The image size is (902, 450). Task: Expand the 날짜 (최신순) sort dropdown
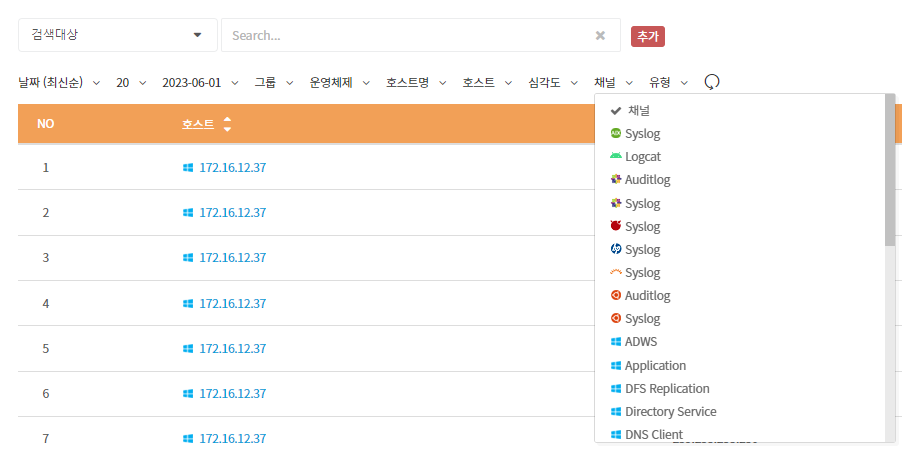[59, 82]
